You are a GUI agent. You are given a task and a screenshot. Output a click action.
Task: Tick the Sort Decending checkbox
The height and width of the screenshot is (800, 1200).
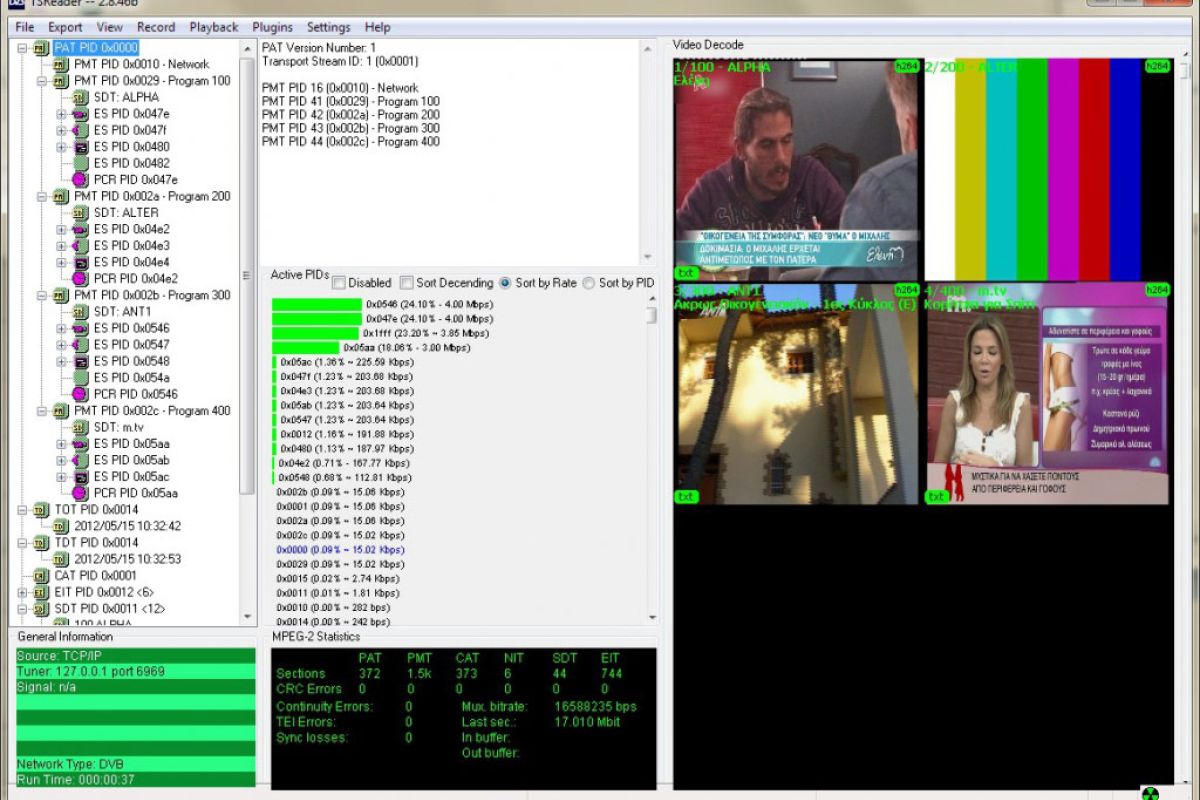(x=406, y=283)
